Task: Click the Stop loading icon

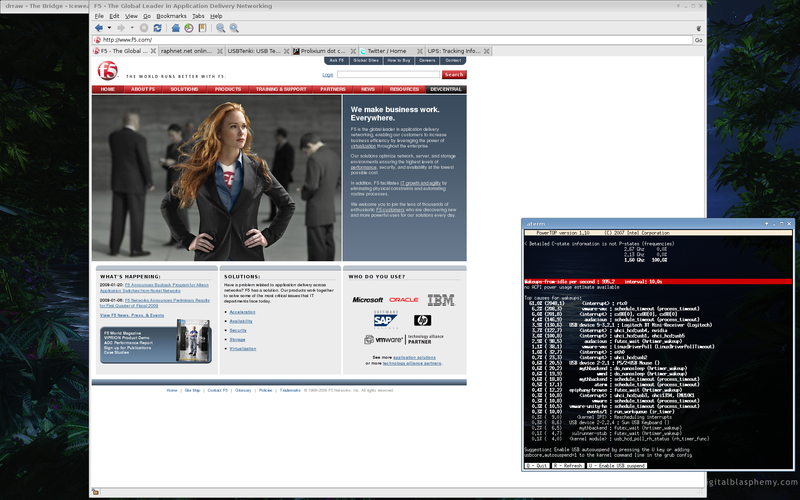Action: point(143,28)
